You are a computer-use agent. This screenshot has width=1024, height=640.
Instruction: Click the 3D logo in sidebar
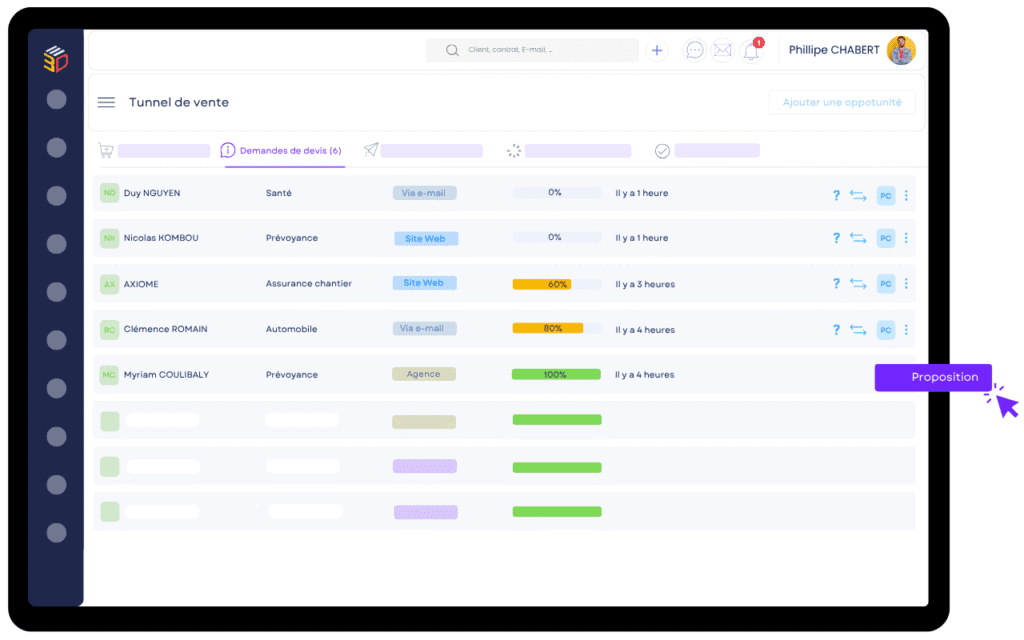(x=56, y=59)
